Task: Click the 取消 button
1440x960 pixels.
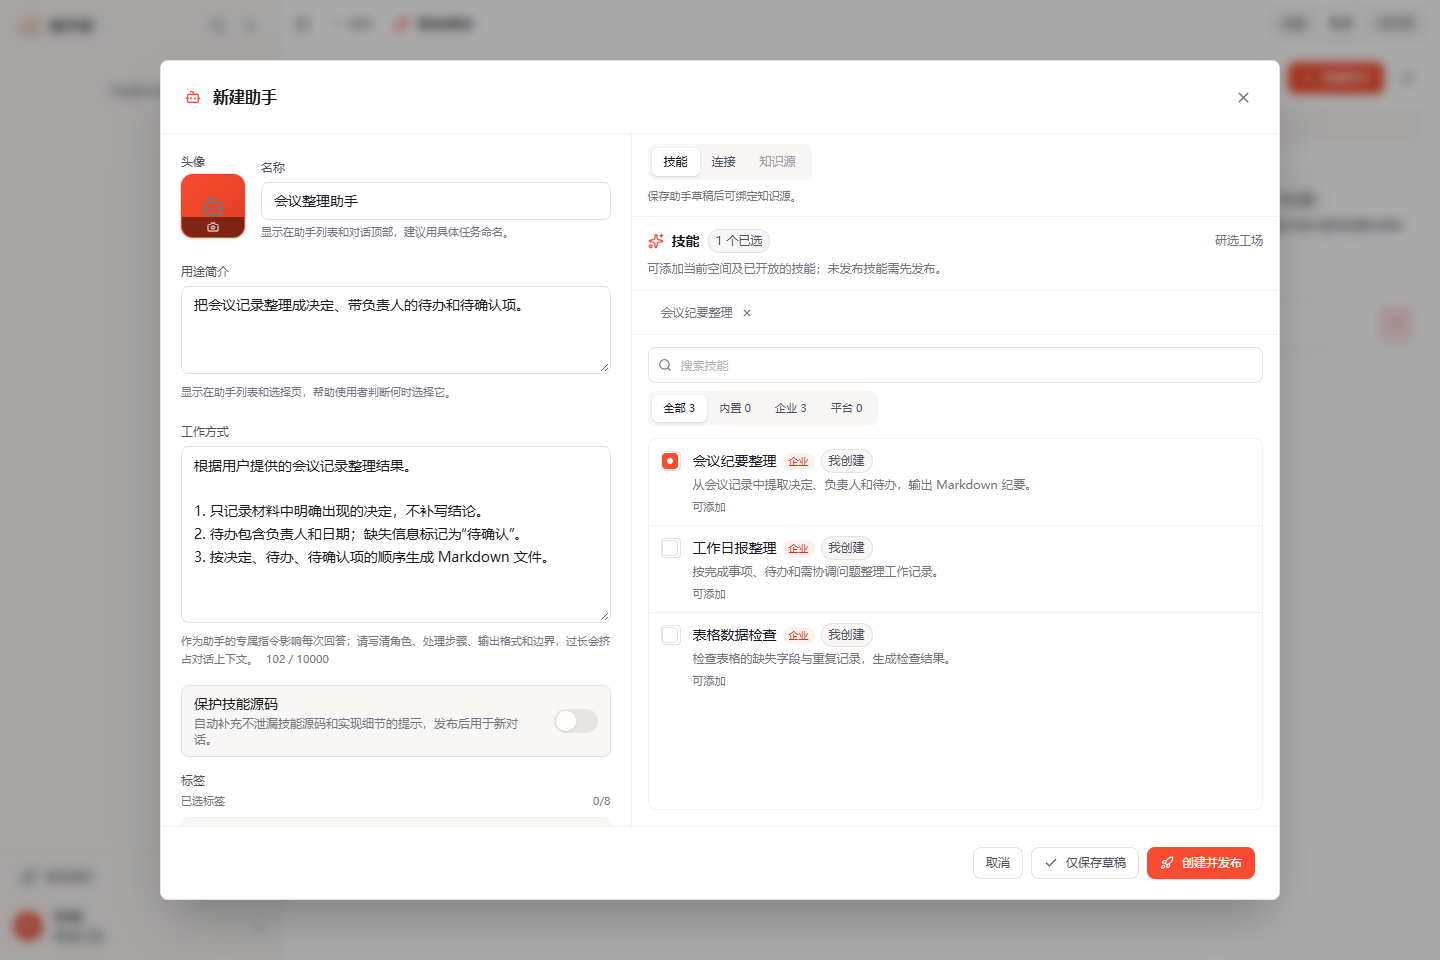Action: click(998, 863)
